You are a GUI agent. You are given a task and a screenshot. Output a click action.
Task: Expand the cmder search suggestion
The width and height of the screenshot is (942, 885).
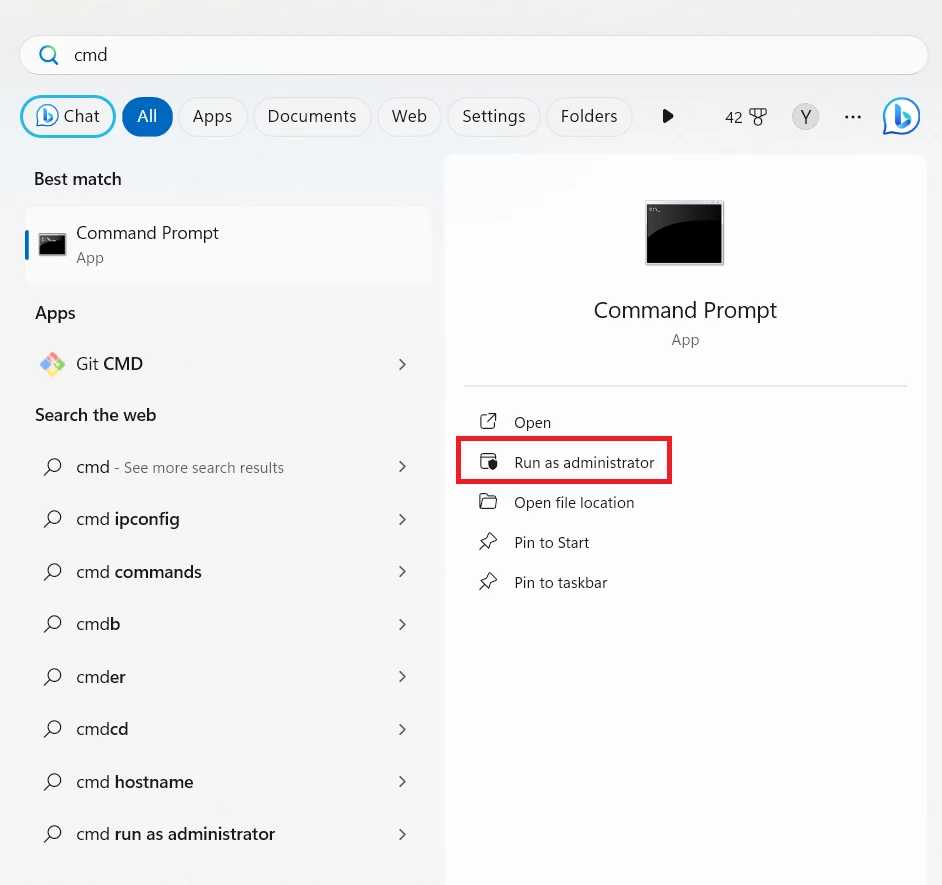(x=401, y=676)
